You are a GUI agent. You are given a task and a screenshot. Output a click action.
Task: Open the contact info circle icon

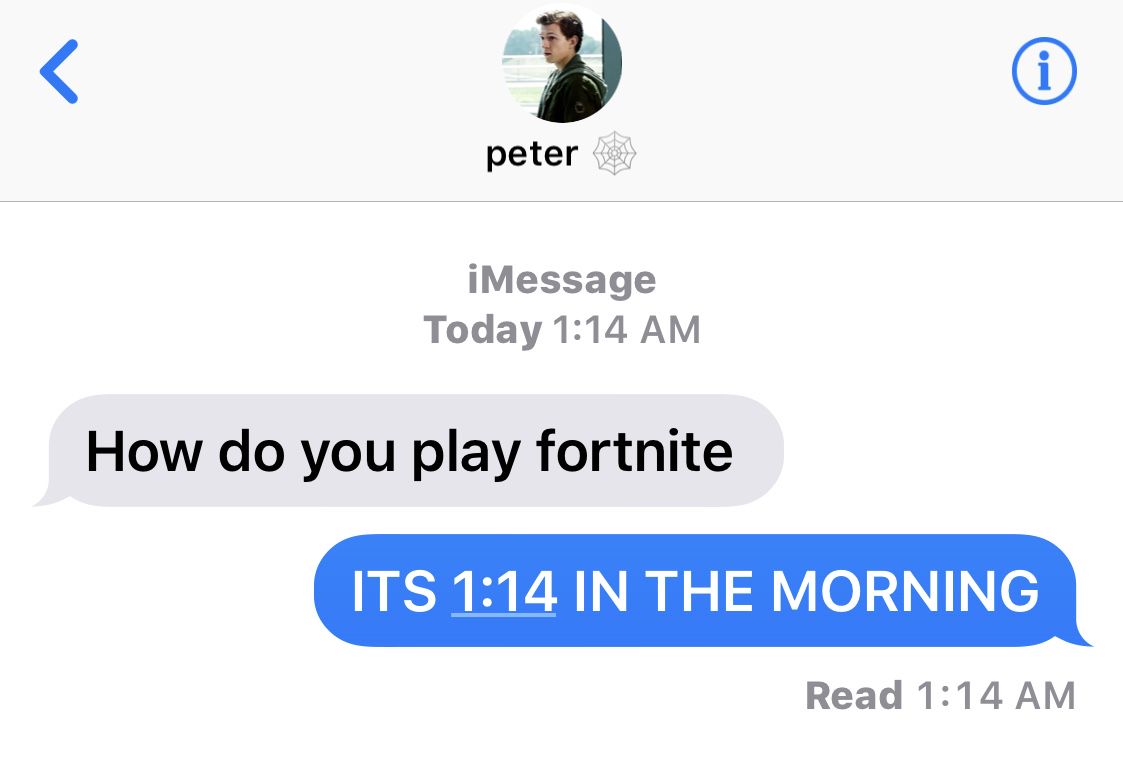1044,71
